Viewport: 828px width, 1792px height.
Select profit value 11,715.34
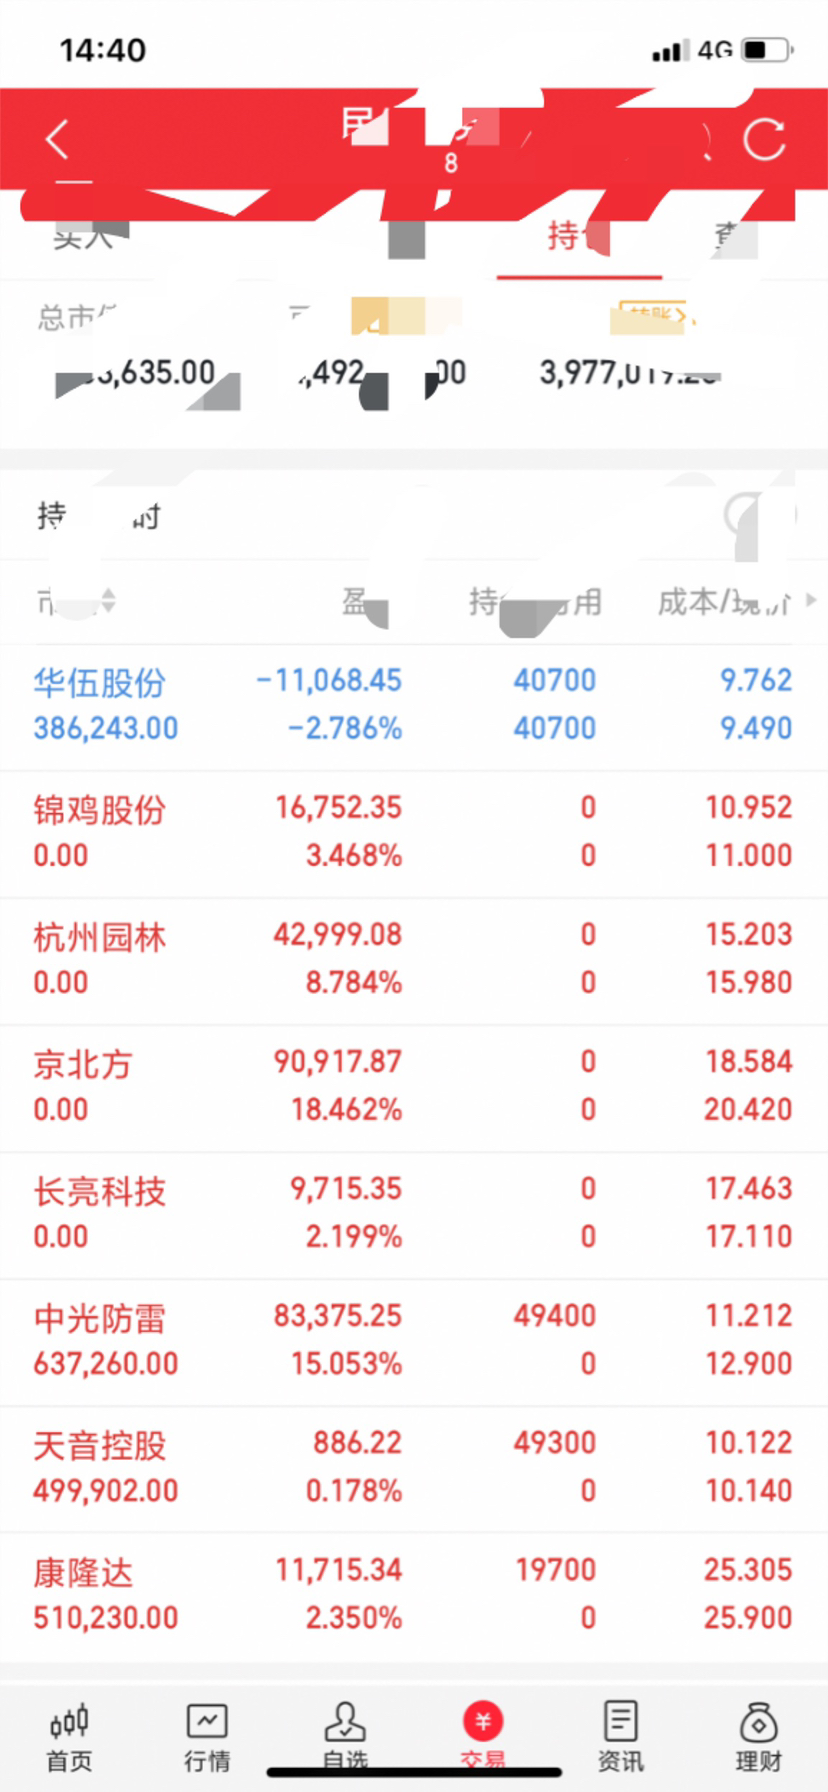(339, 1570)
